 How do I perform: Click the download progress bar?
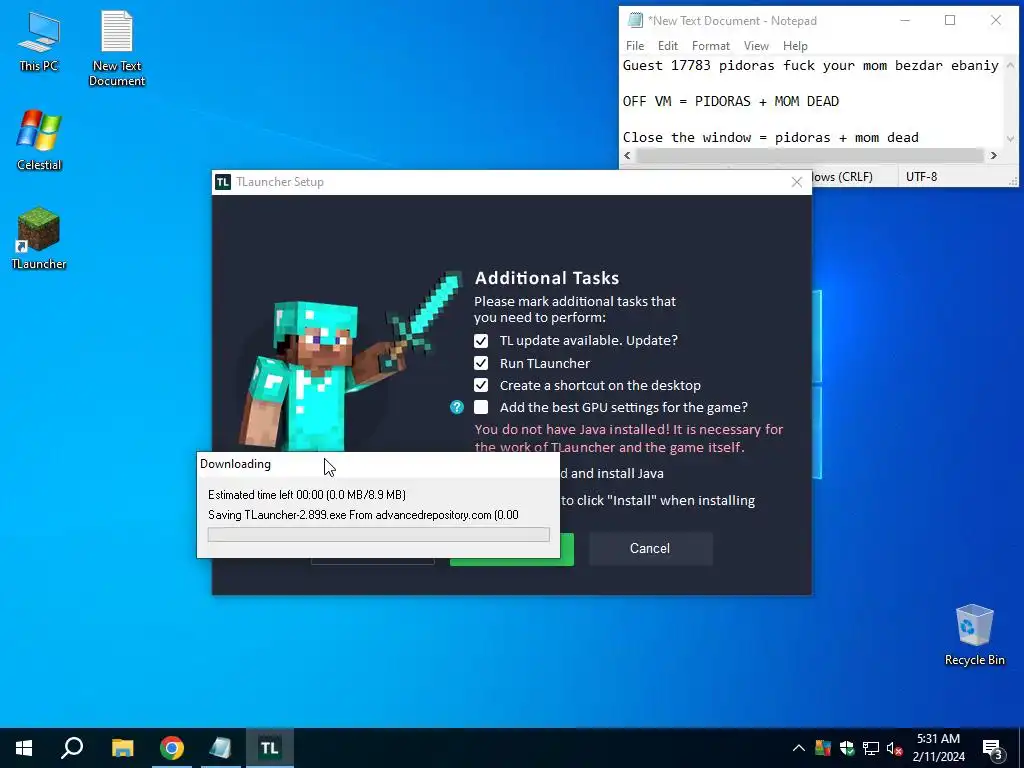pos(378,535)
